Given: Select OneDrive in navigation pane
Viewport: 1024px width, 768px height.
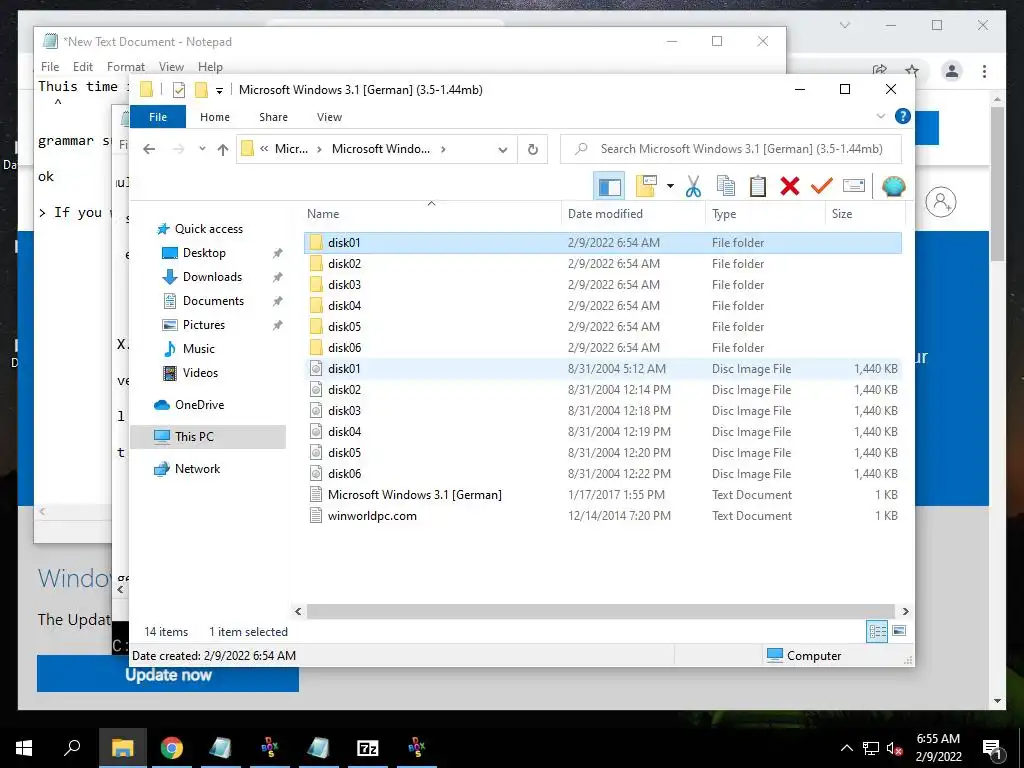Looking at the screenshot, I should [x=199, y=405].
